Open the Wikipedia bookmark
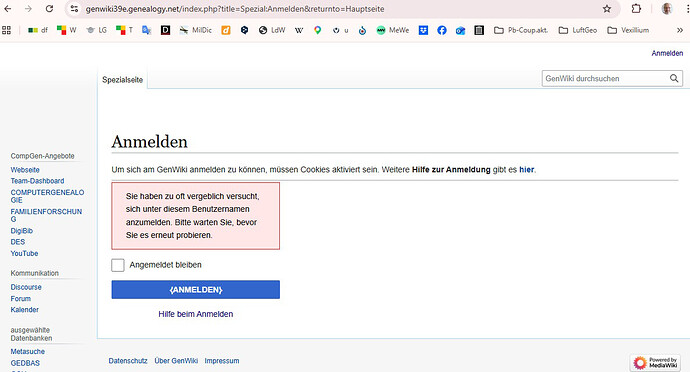690x372 pixels. coord(299,30)
